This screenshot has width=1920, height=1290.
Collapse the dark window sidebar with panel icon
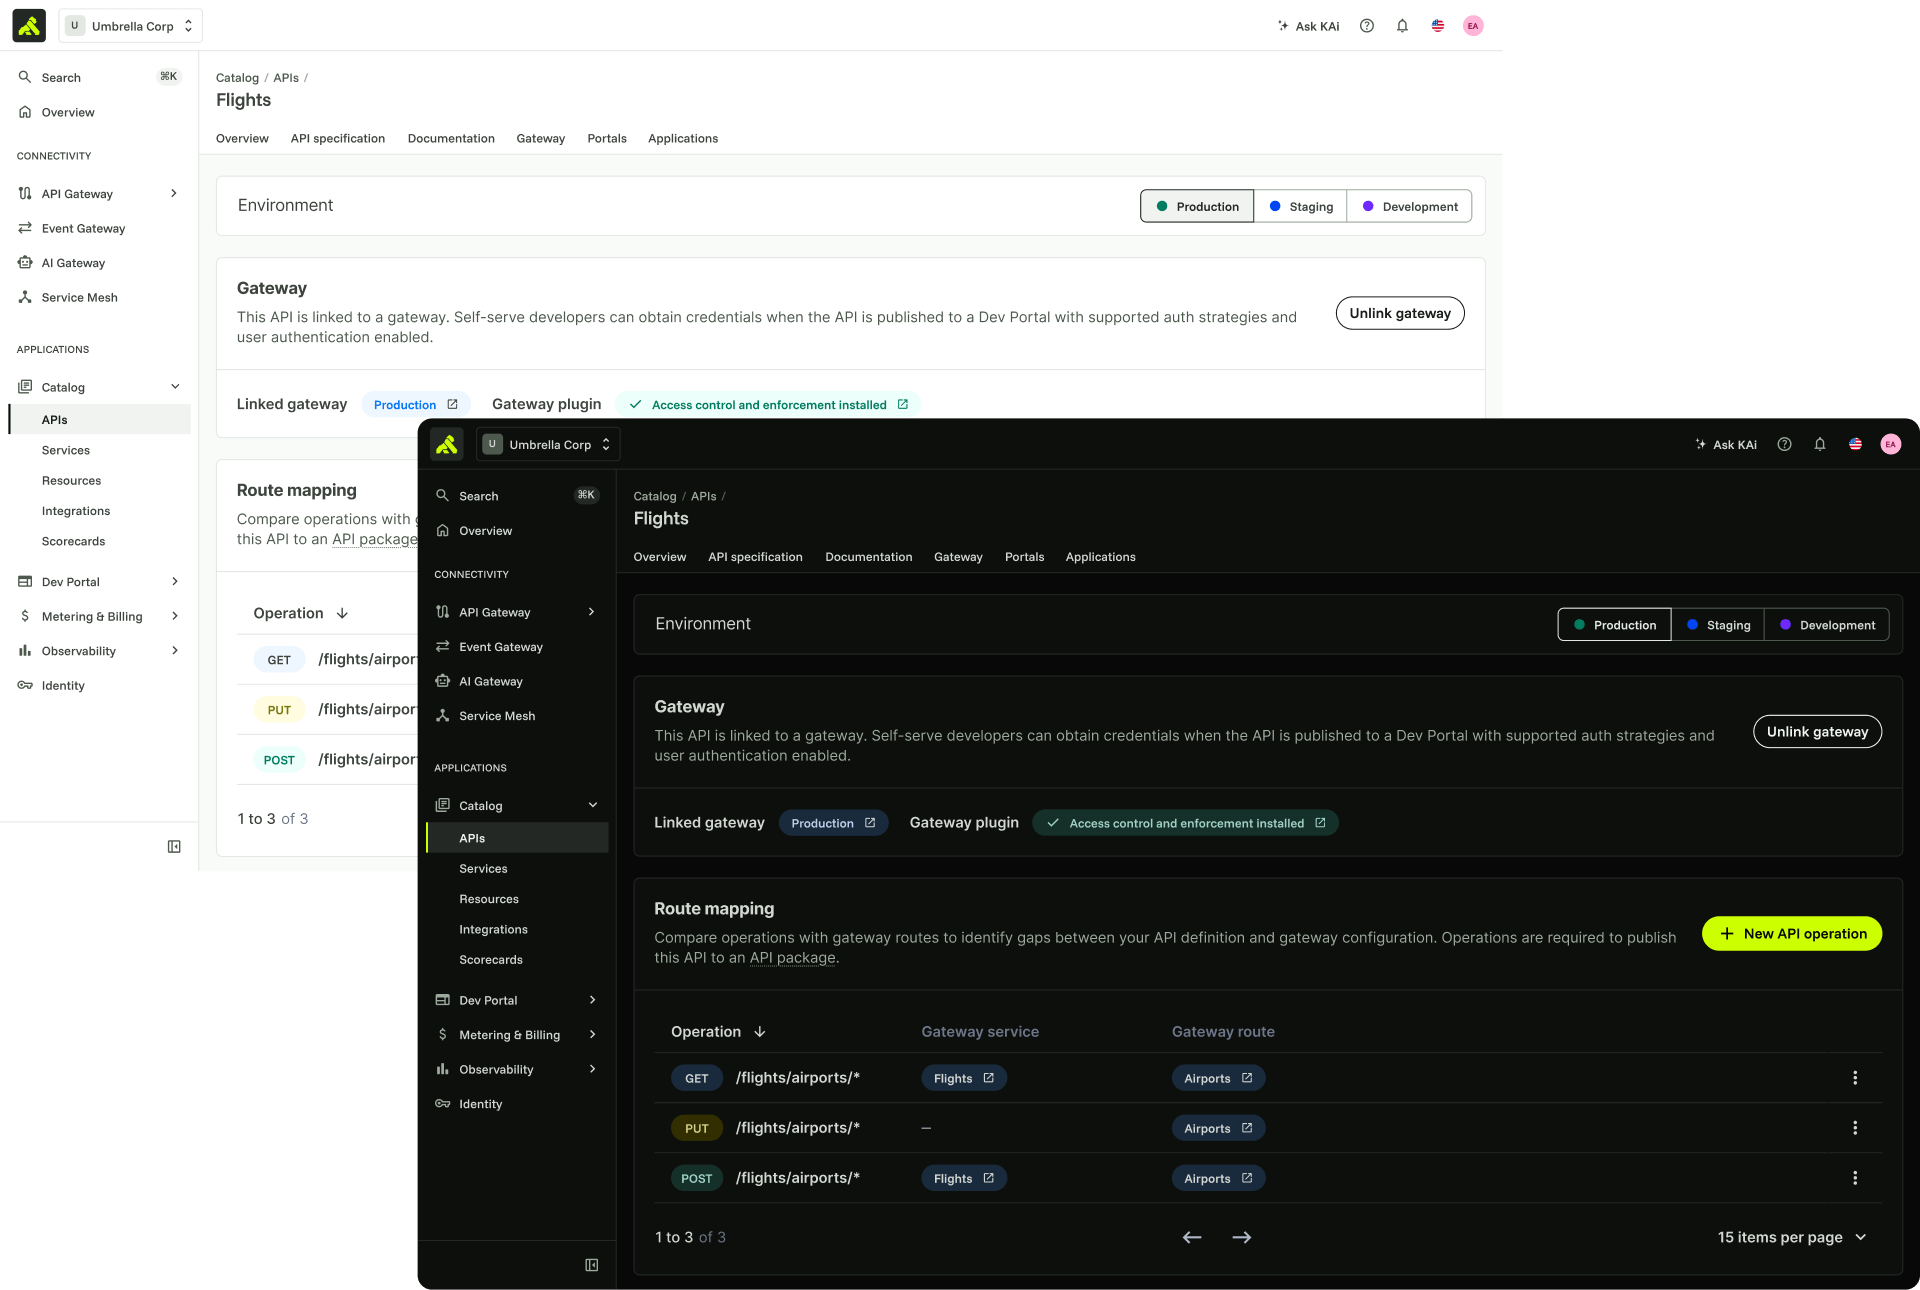[592, 1265]
